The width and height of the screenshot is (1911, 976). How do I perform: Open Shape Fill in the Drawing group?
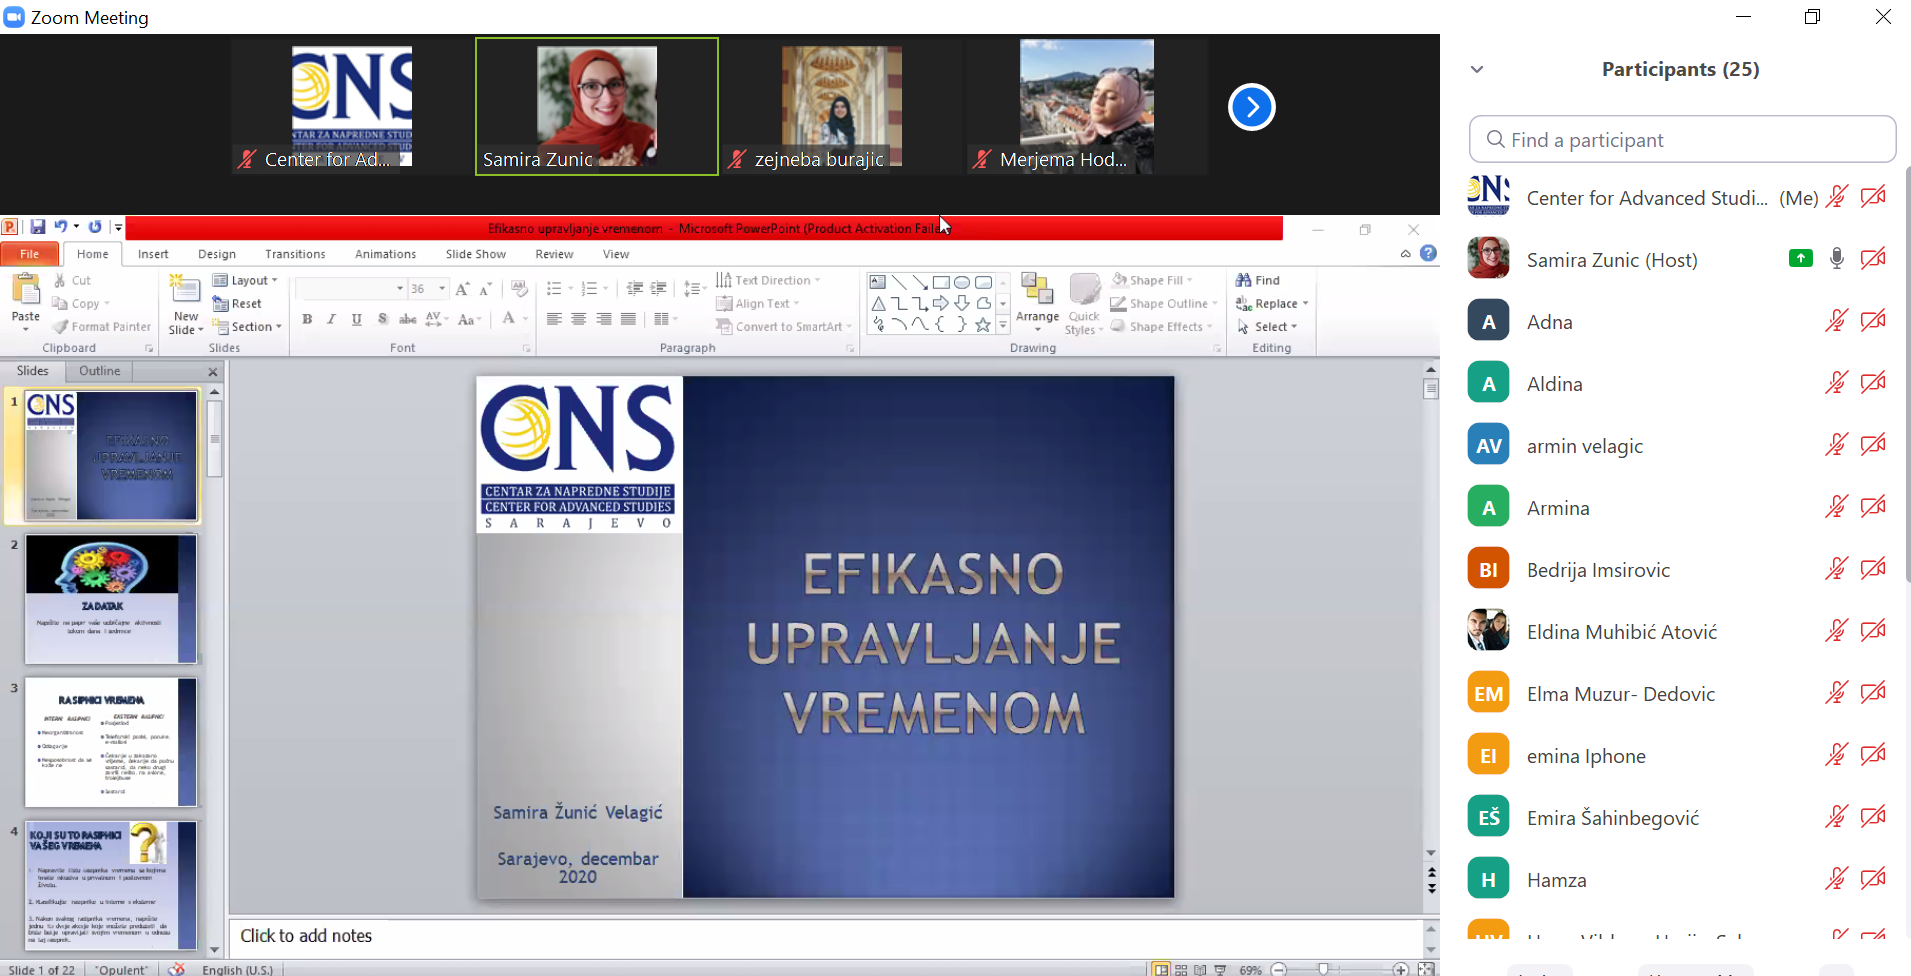coord(1149,279)
